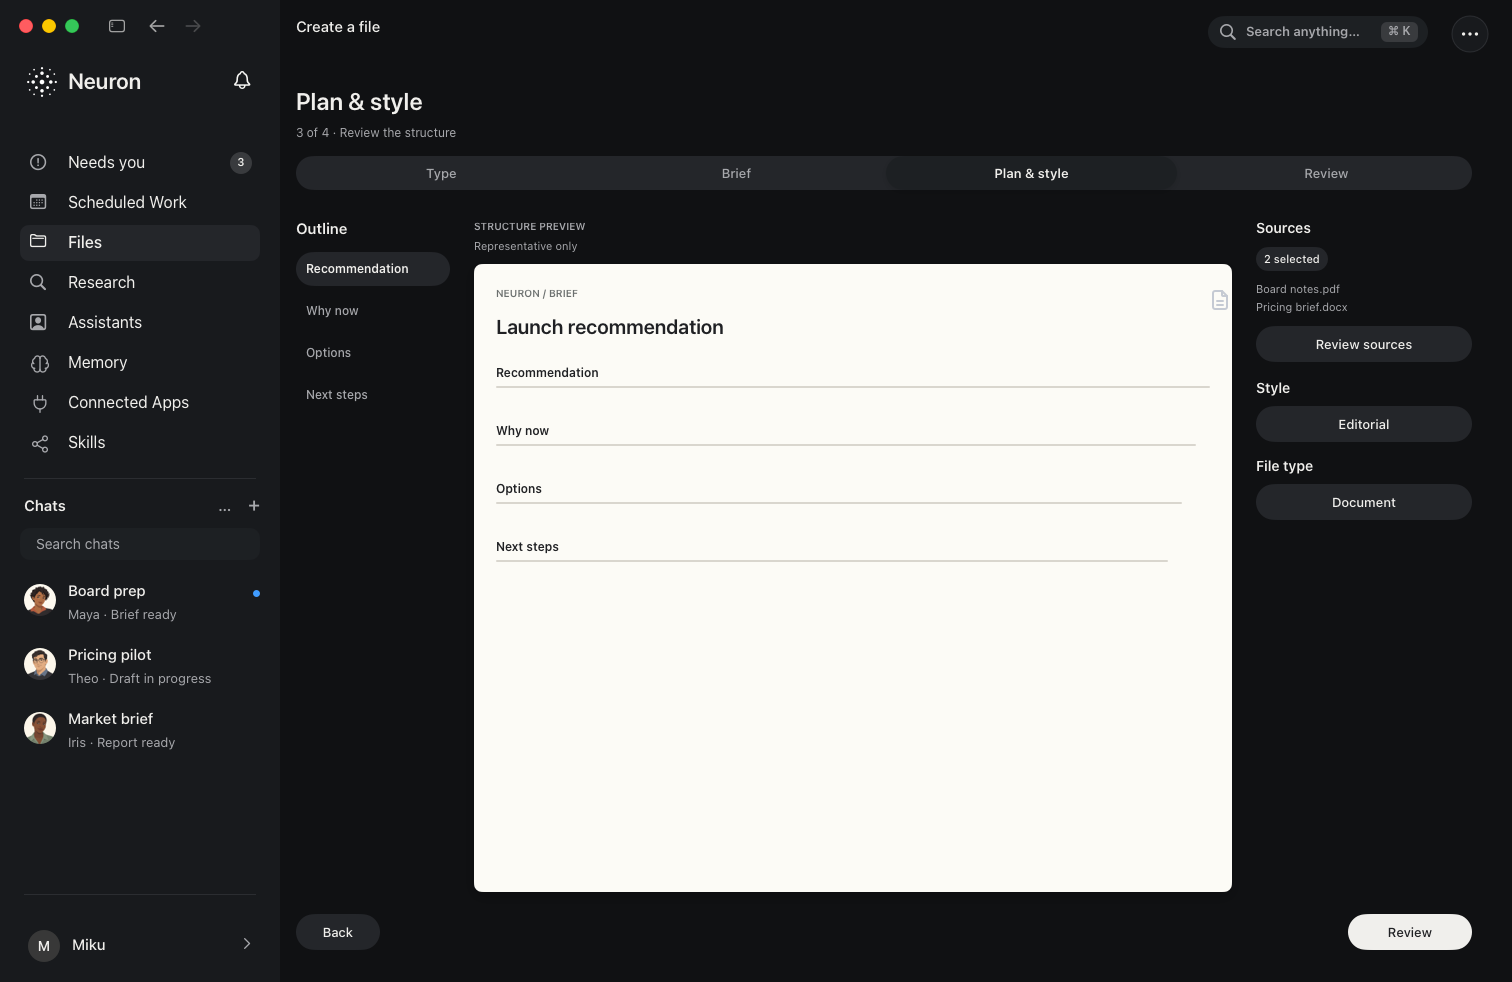The height and width of the screenshot is (982, 1512).
Task: Click the Board notes.pdf source
Action: click(x=1297, y=289)
